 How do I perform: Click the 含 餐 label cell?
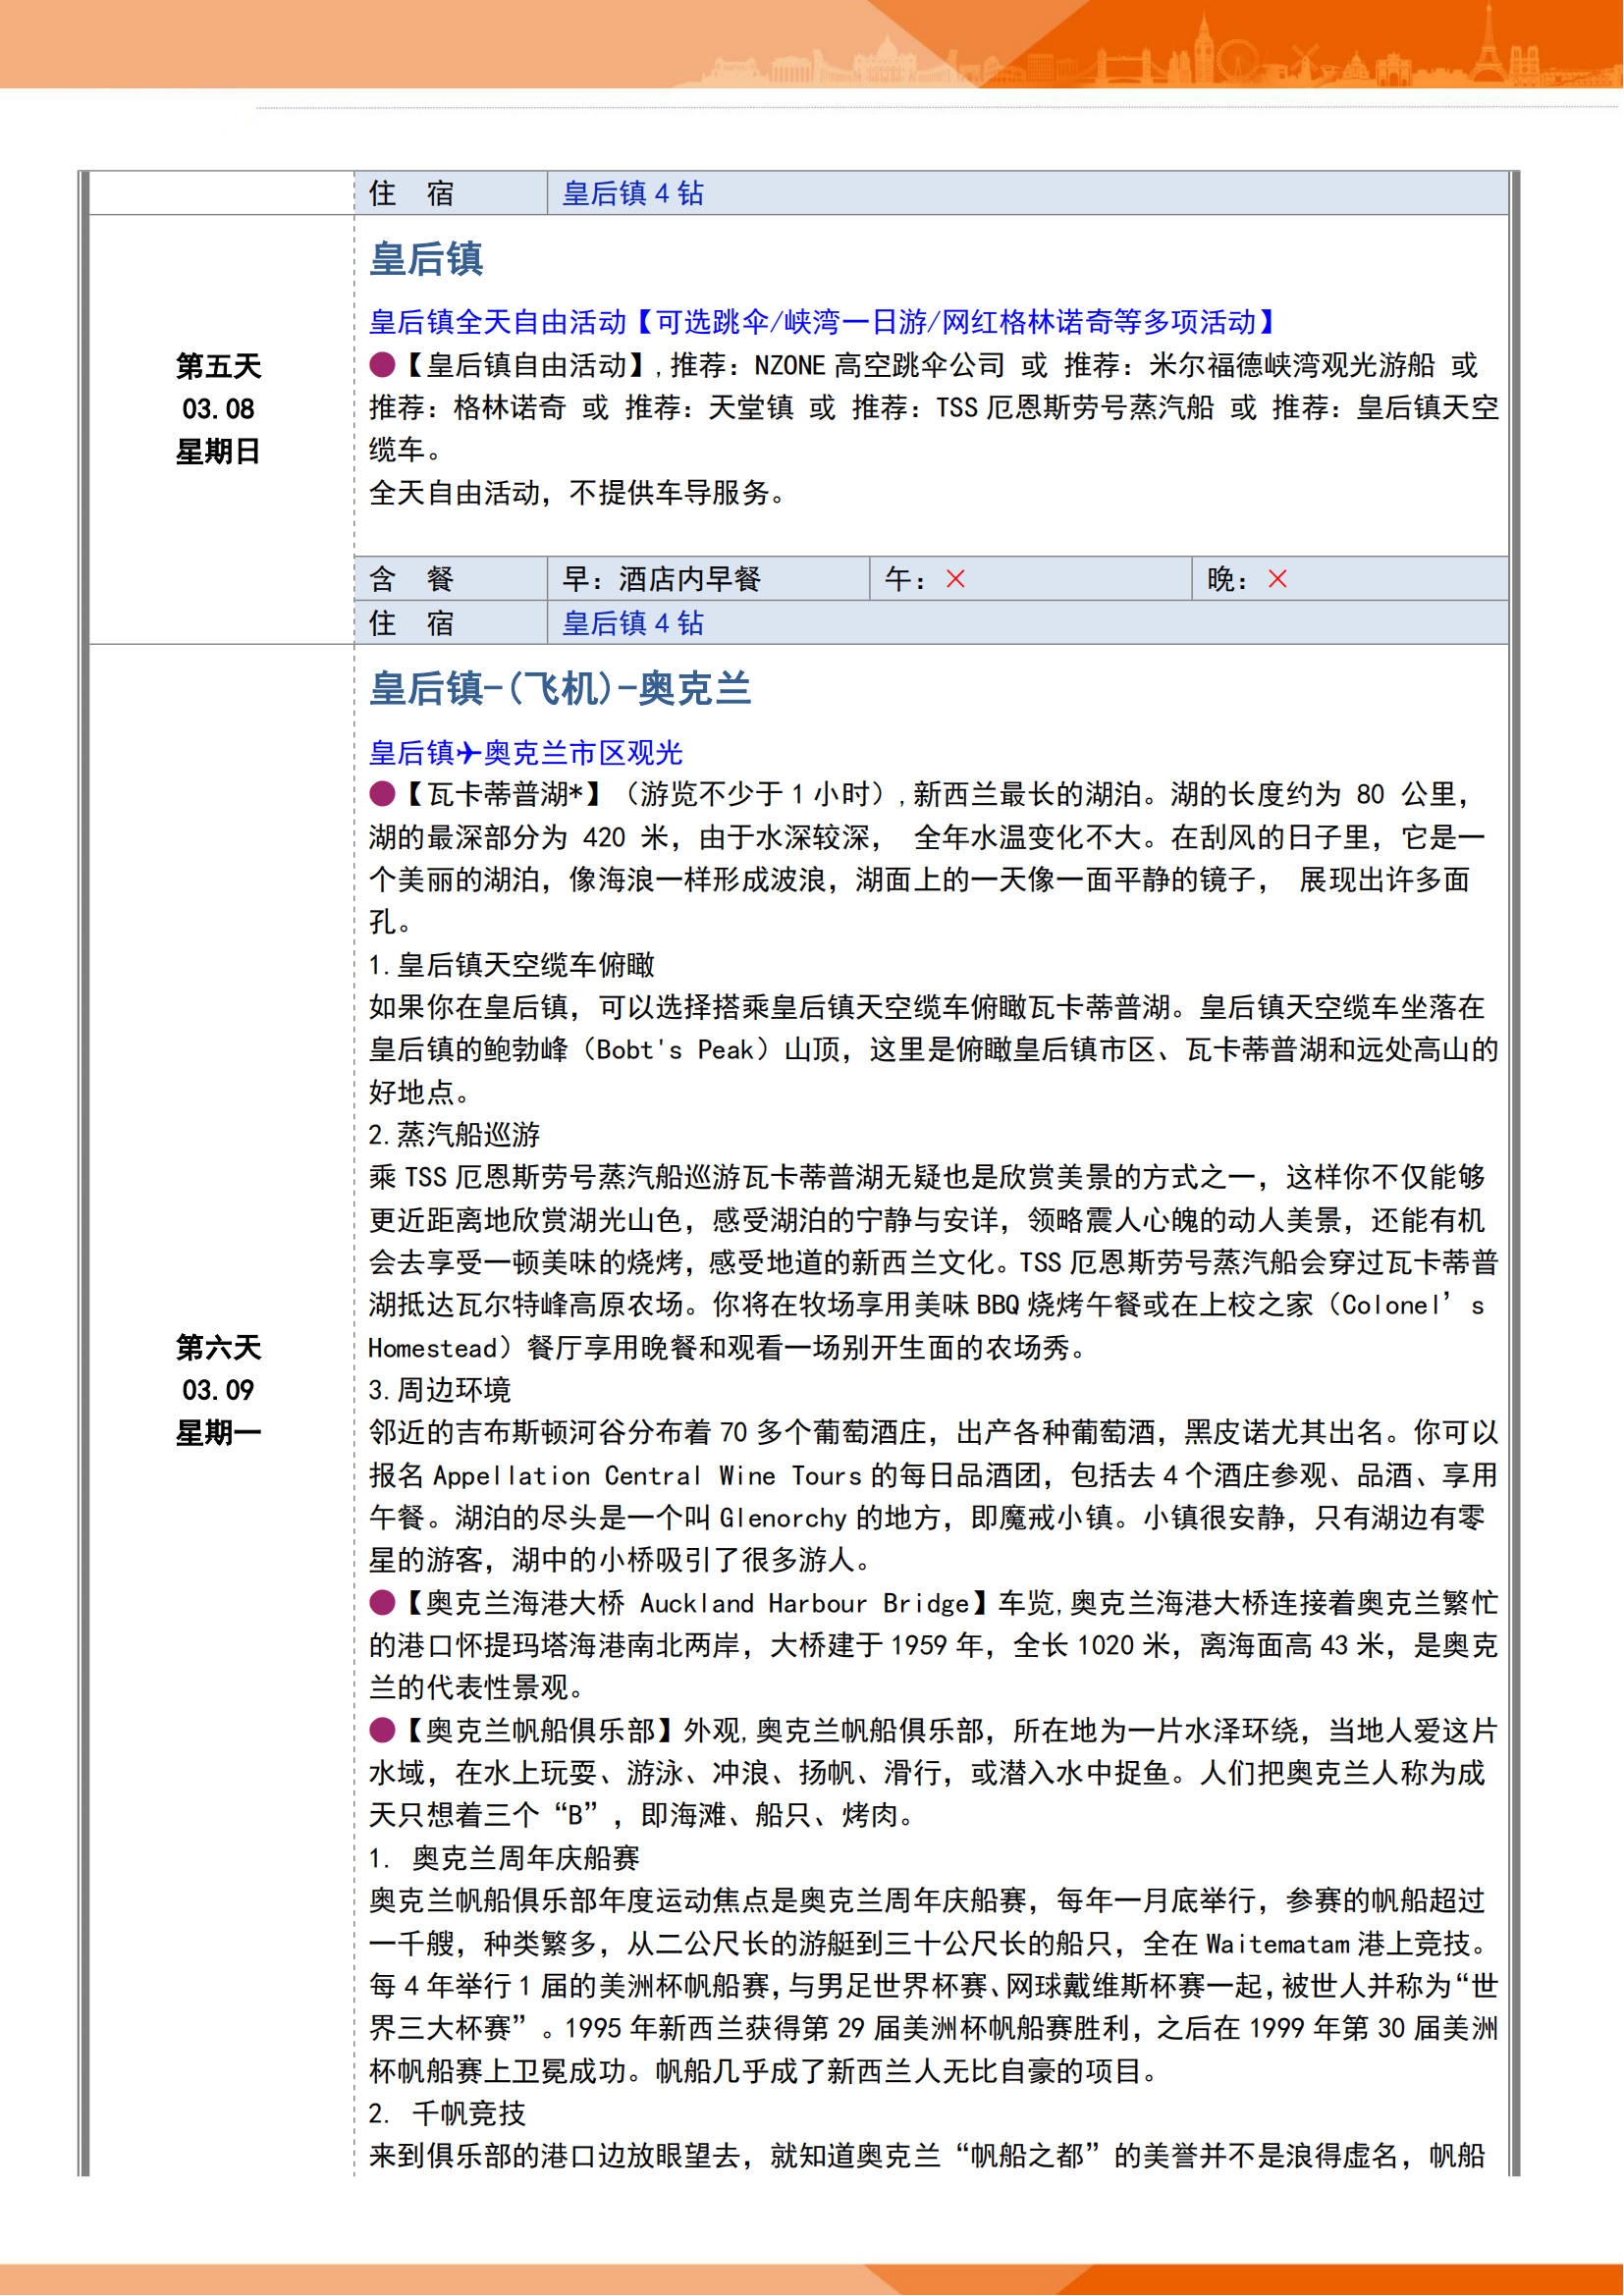(x=412, y=579)
